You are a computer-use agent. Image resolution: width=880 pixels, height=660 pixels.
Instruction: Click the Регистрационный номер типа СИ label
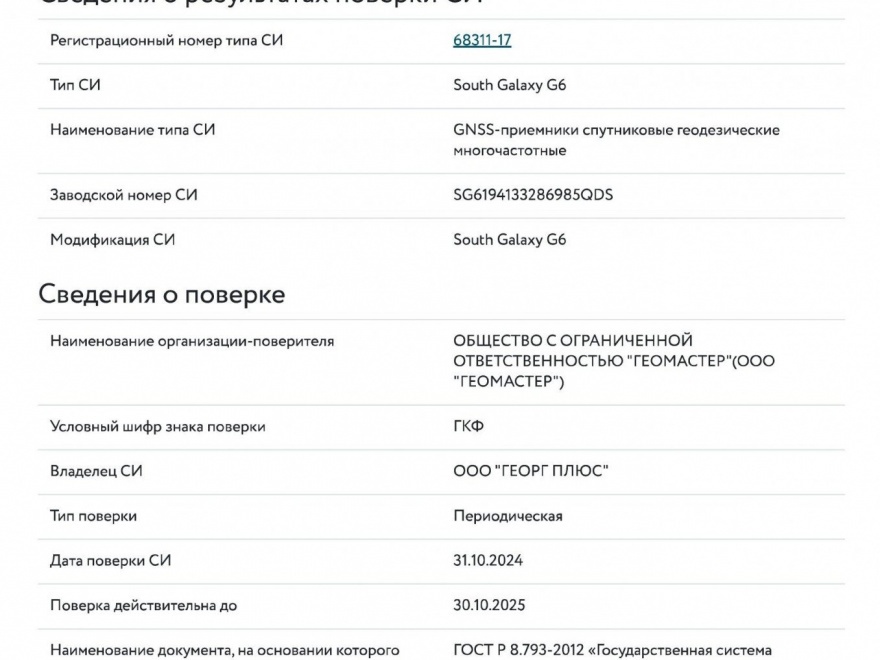click(166, 40)
